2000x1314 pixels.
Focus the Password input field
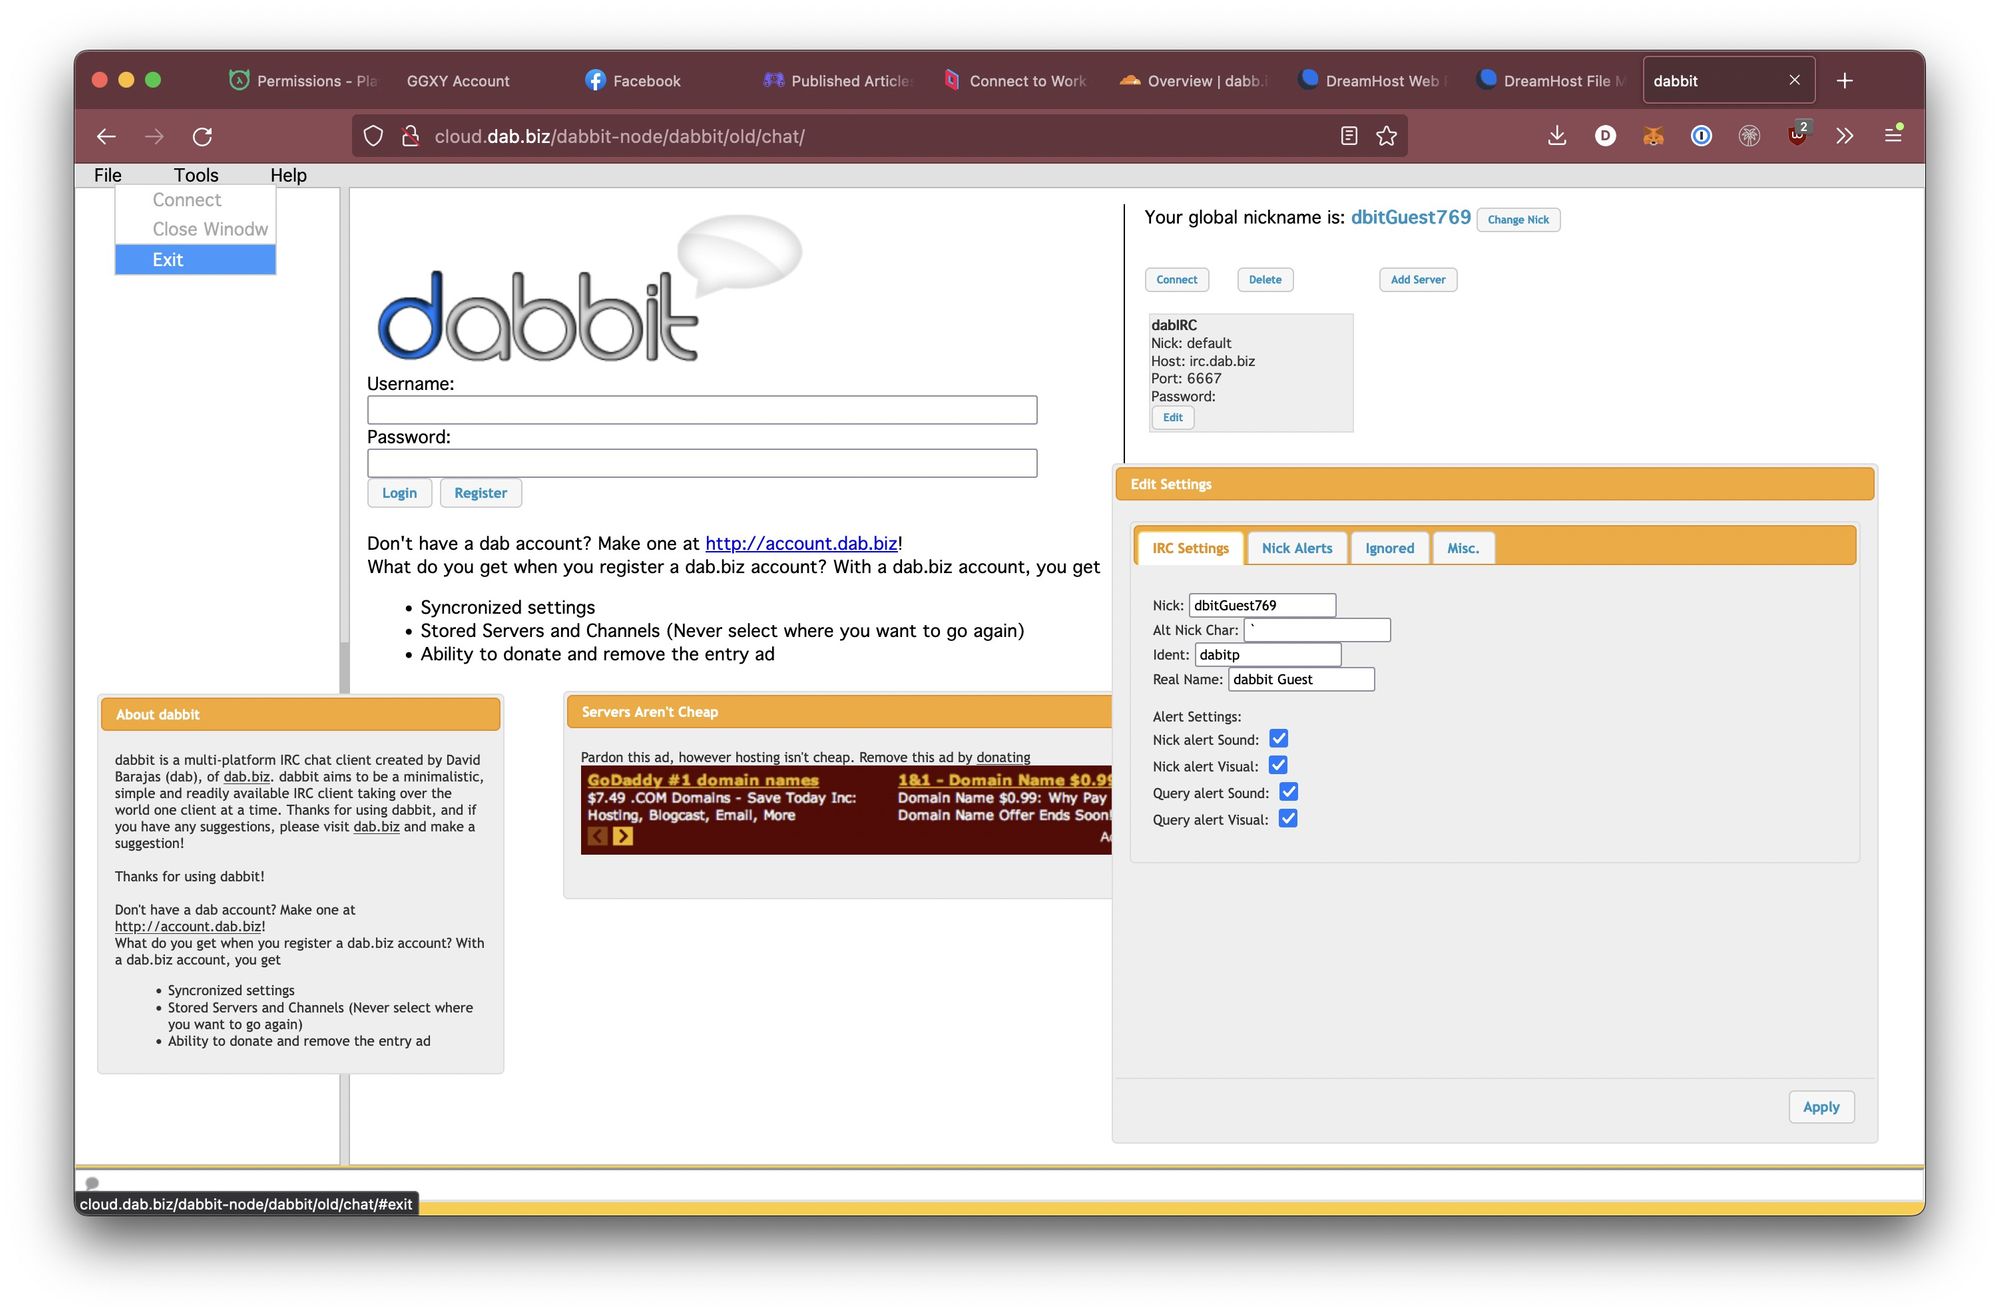pyautogui.click(x=702, y=463)
